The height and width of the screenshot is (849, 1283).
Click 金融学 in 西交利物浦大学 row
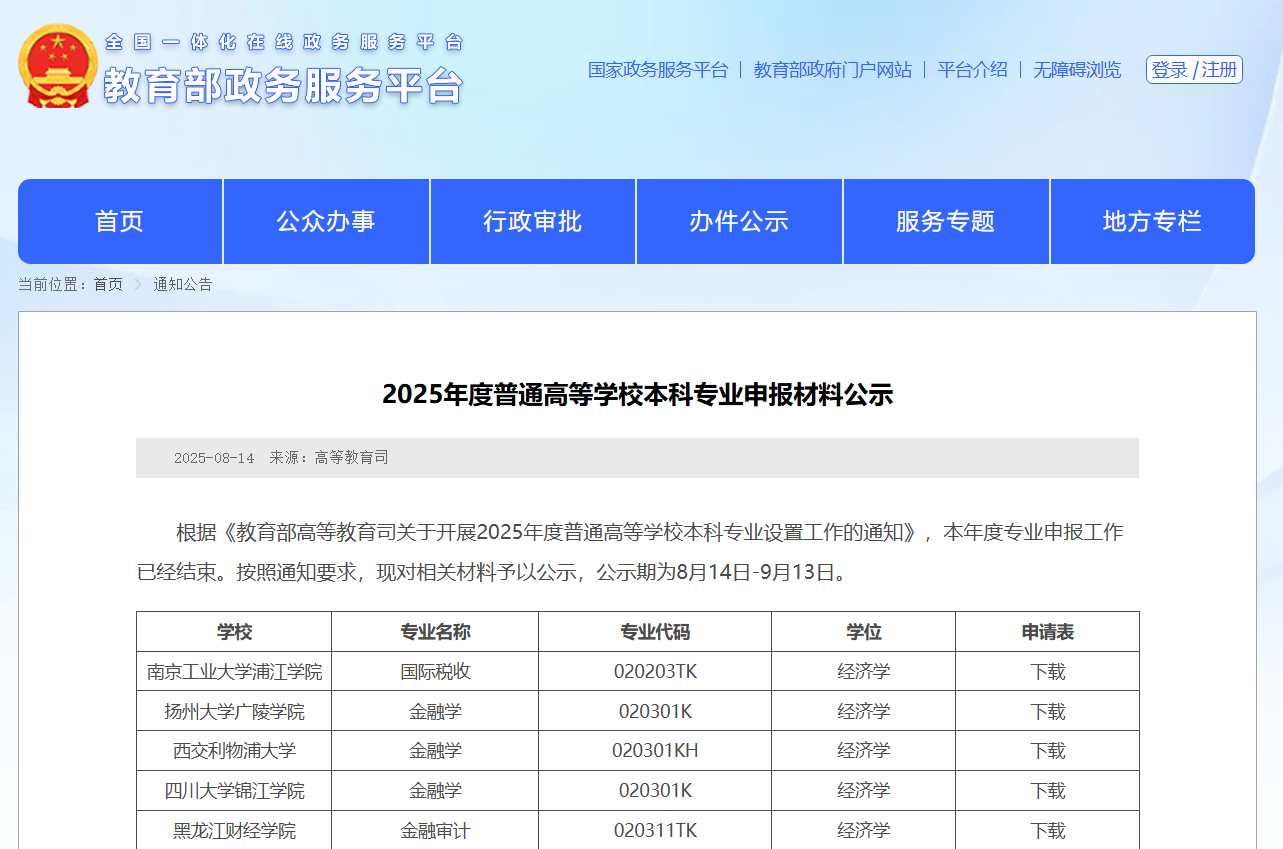click(435, 751)
